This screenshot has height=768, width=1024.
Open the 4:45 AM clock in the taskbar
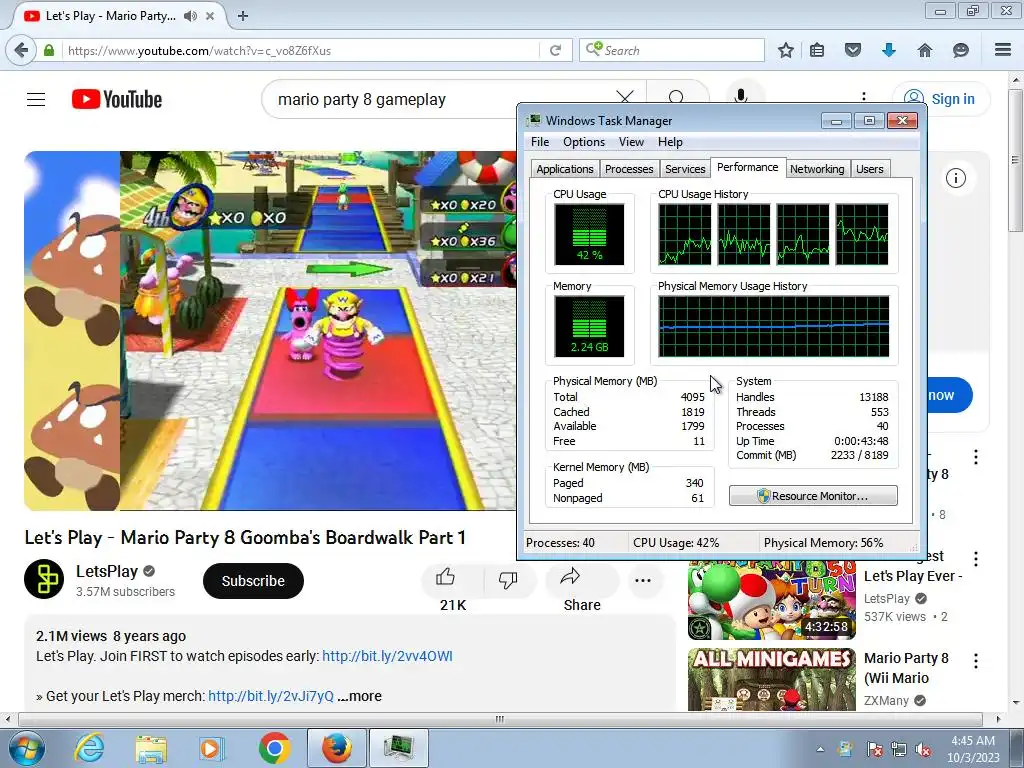(972, 748)
